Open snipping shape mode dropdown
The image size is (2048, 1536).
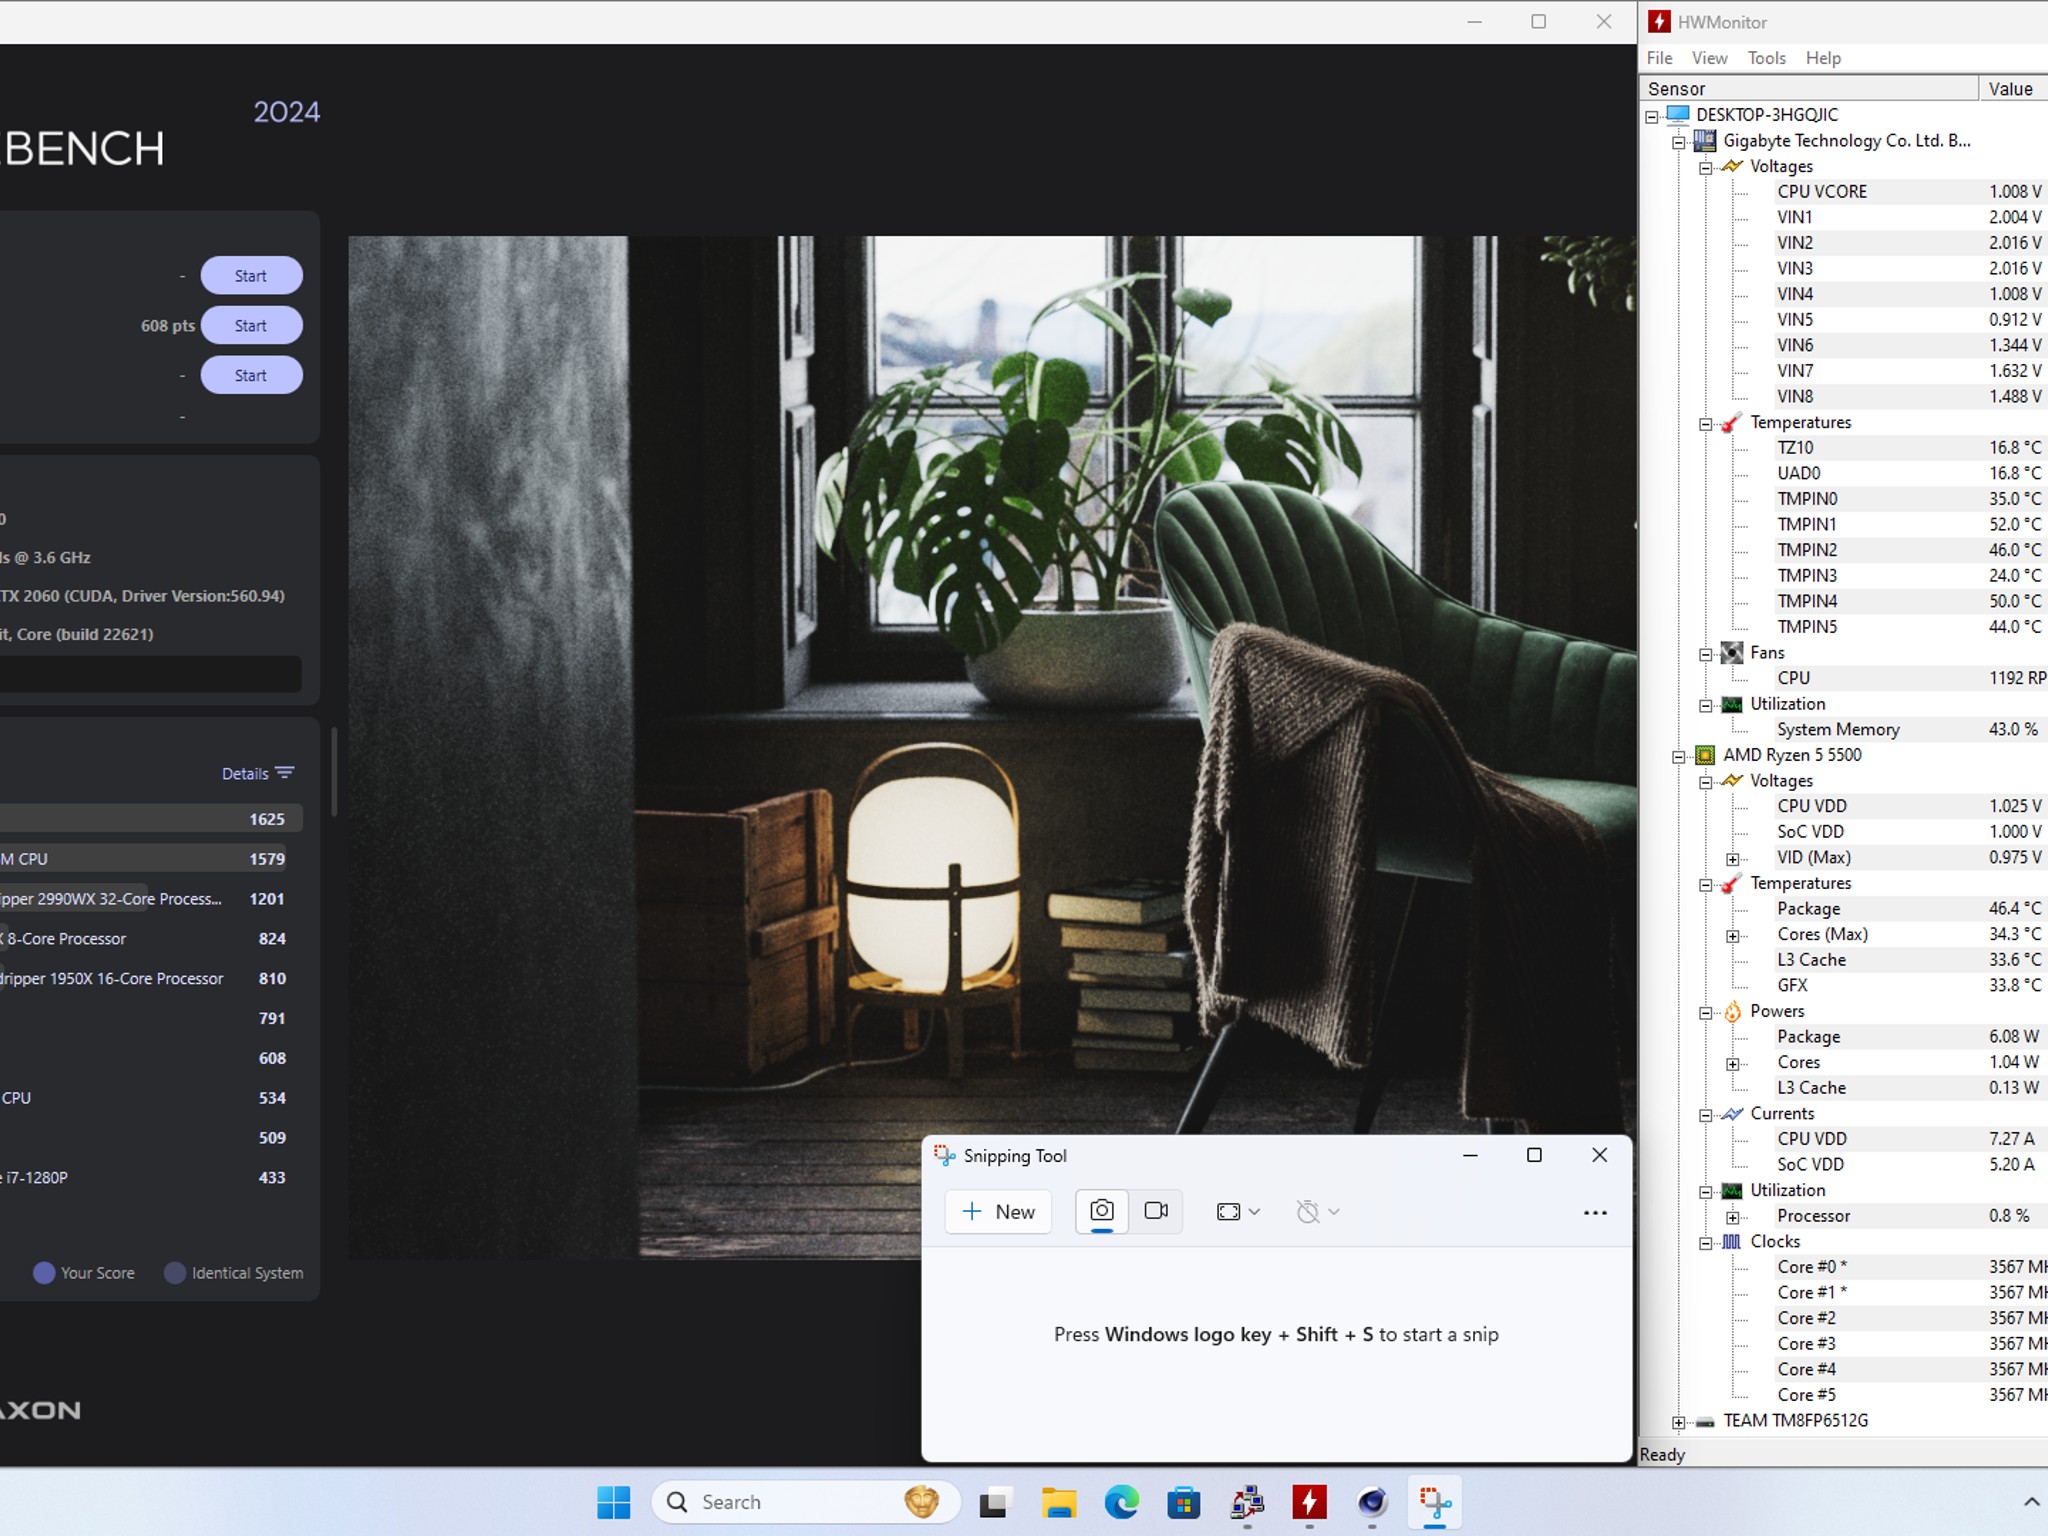point(1238,1212)
